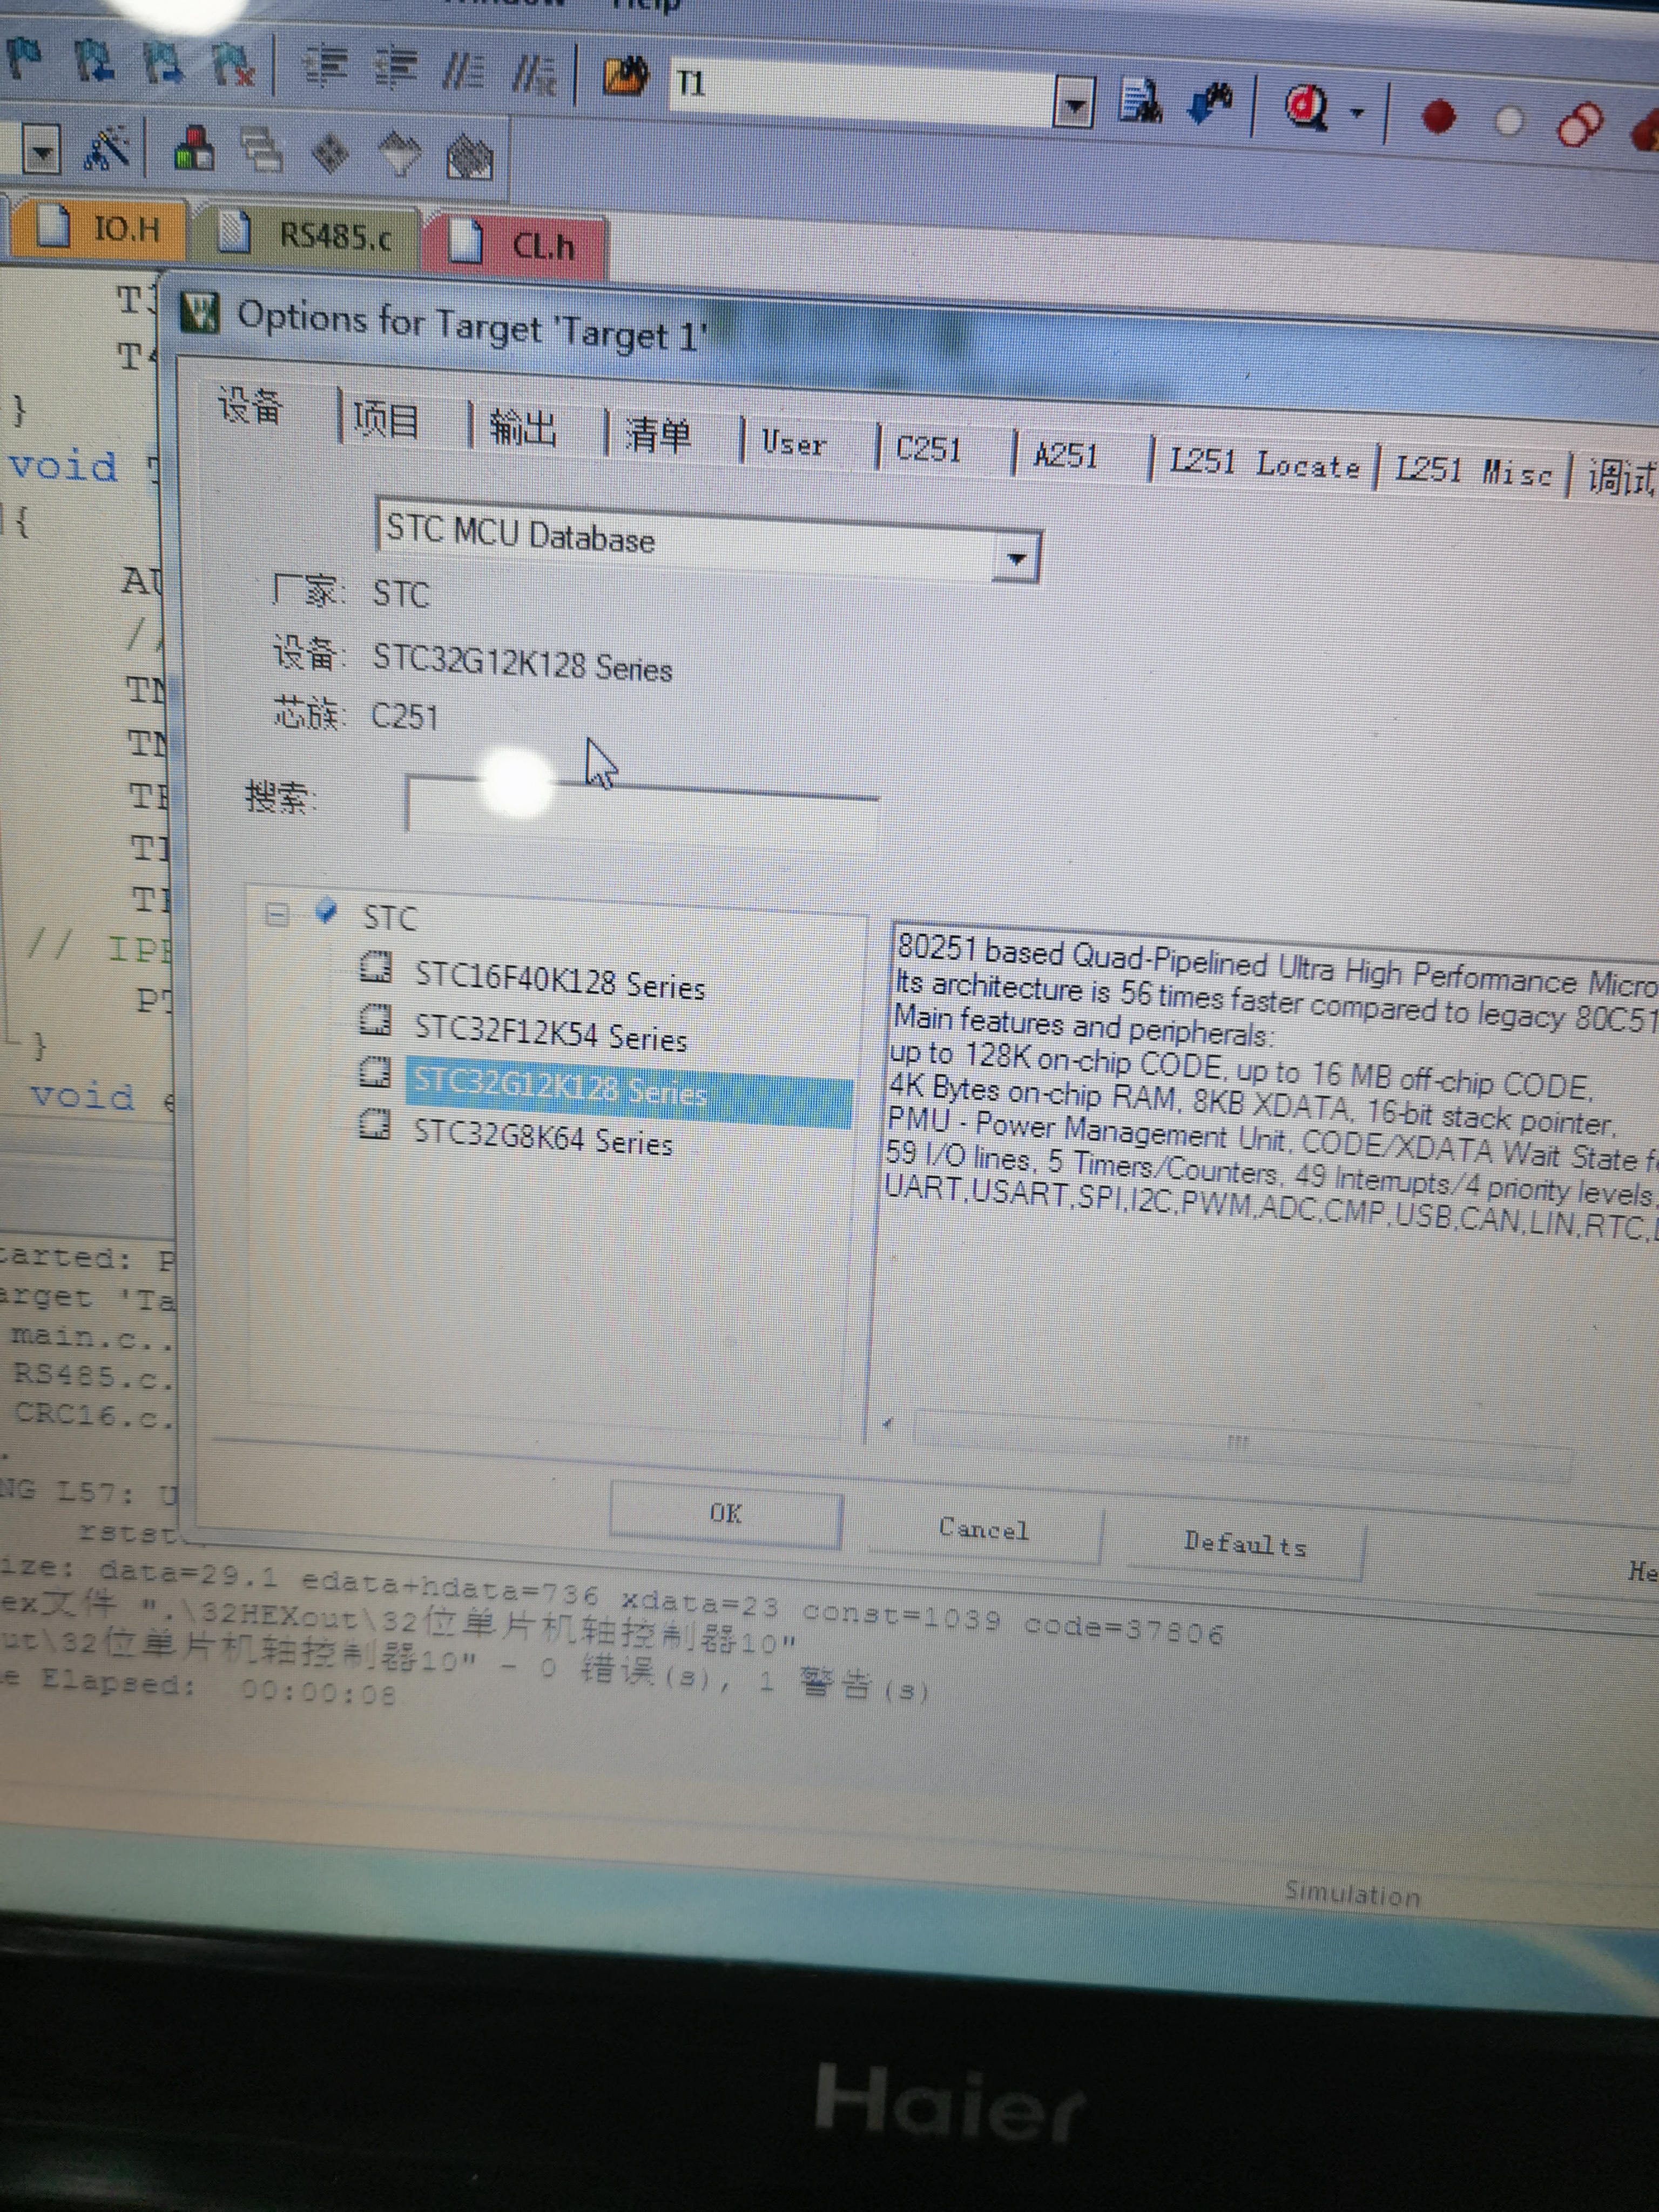The width and height of the screenshot is (1659, 2212).
Task: Collapse the STC tree node
Action: pos(278,914)
